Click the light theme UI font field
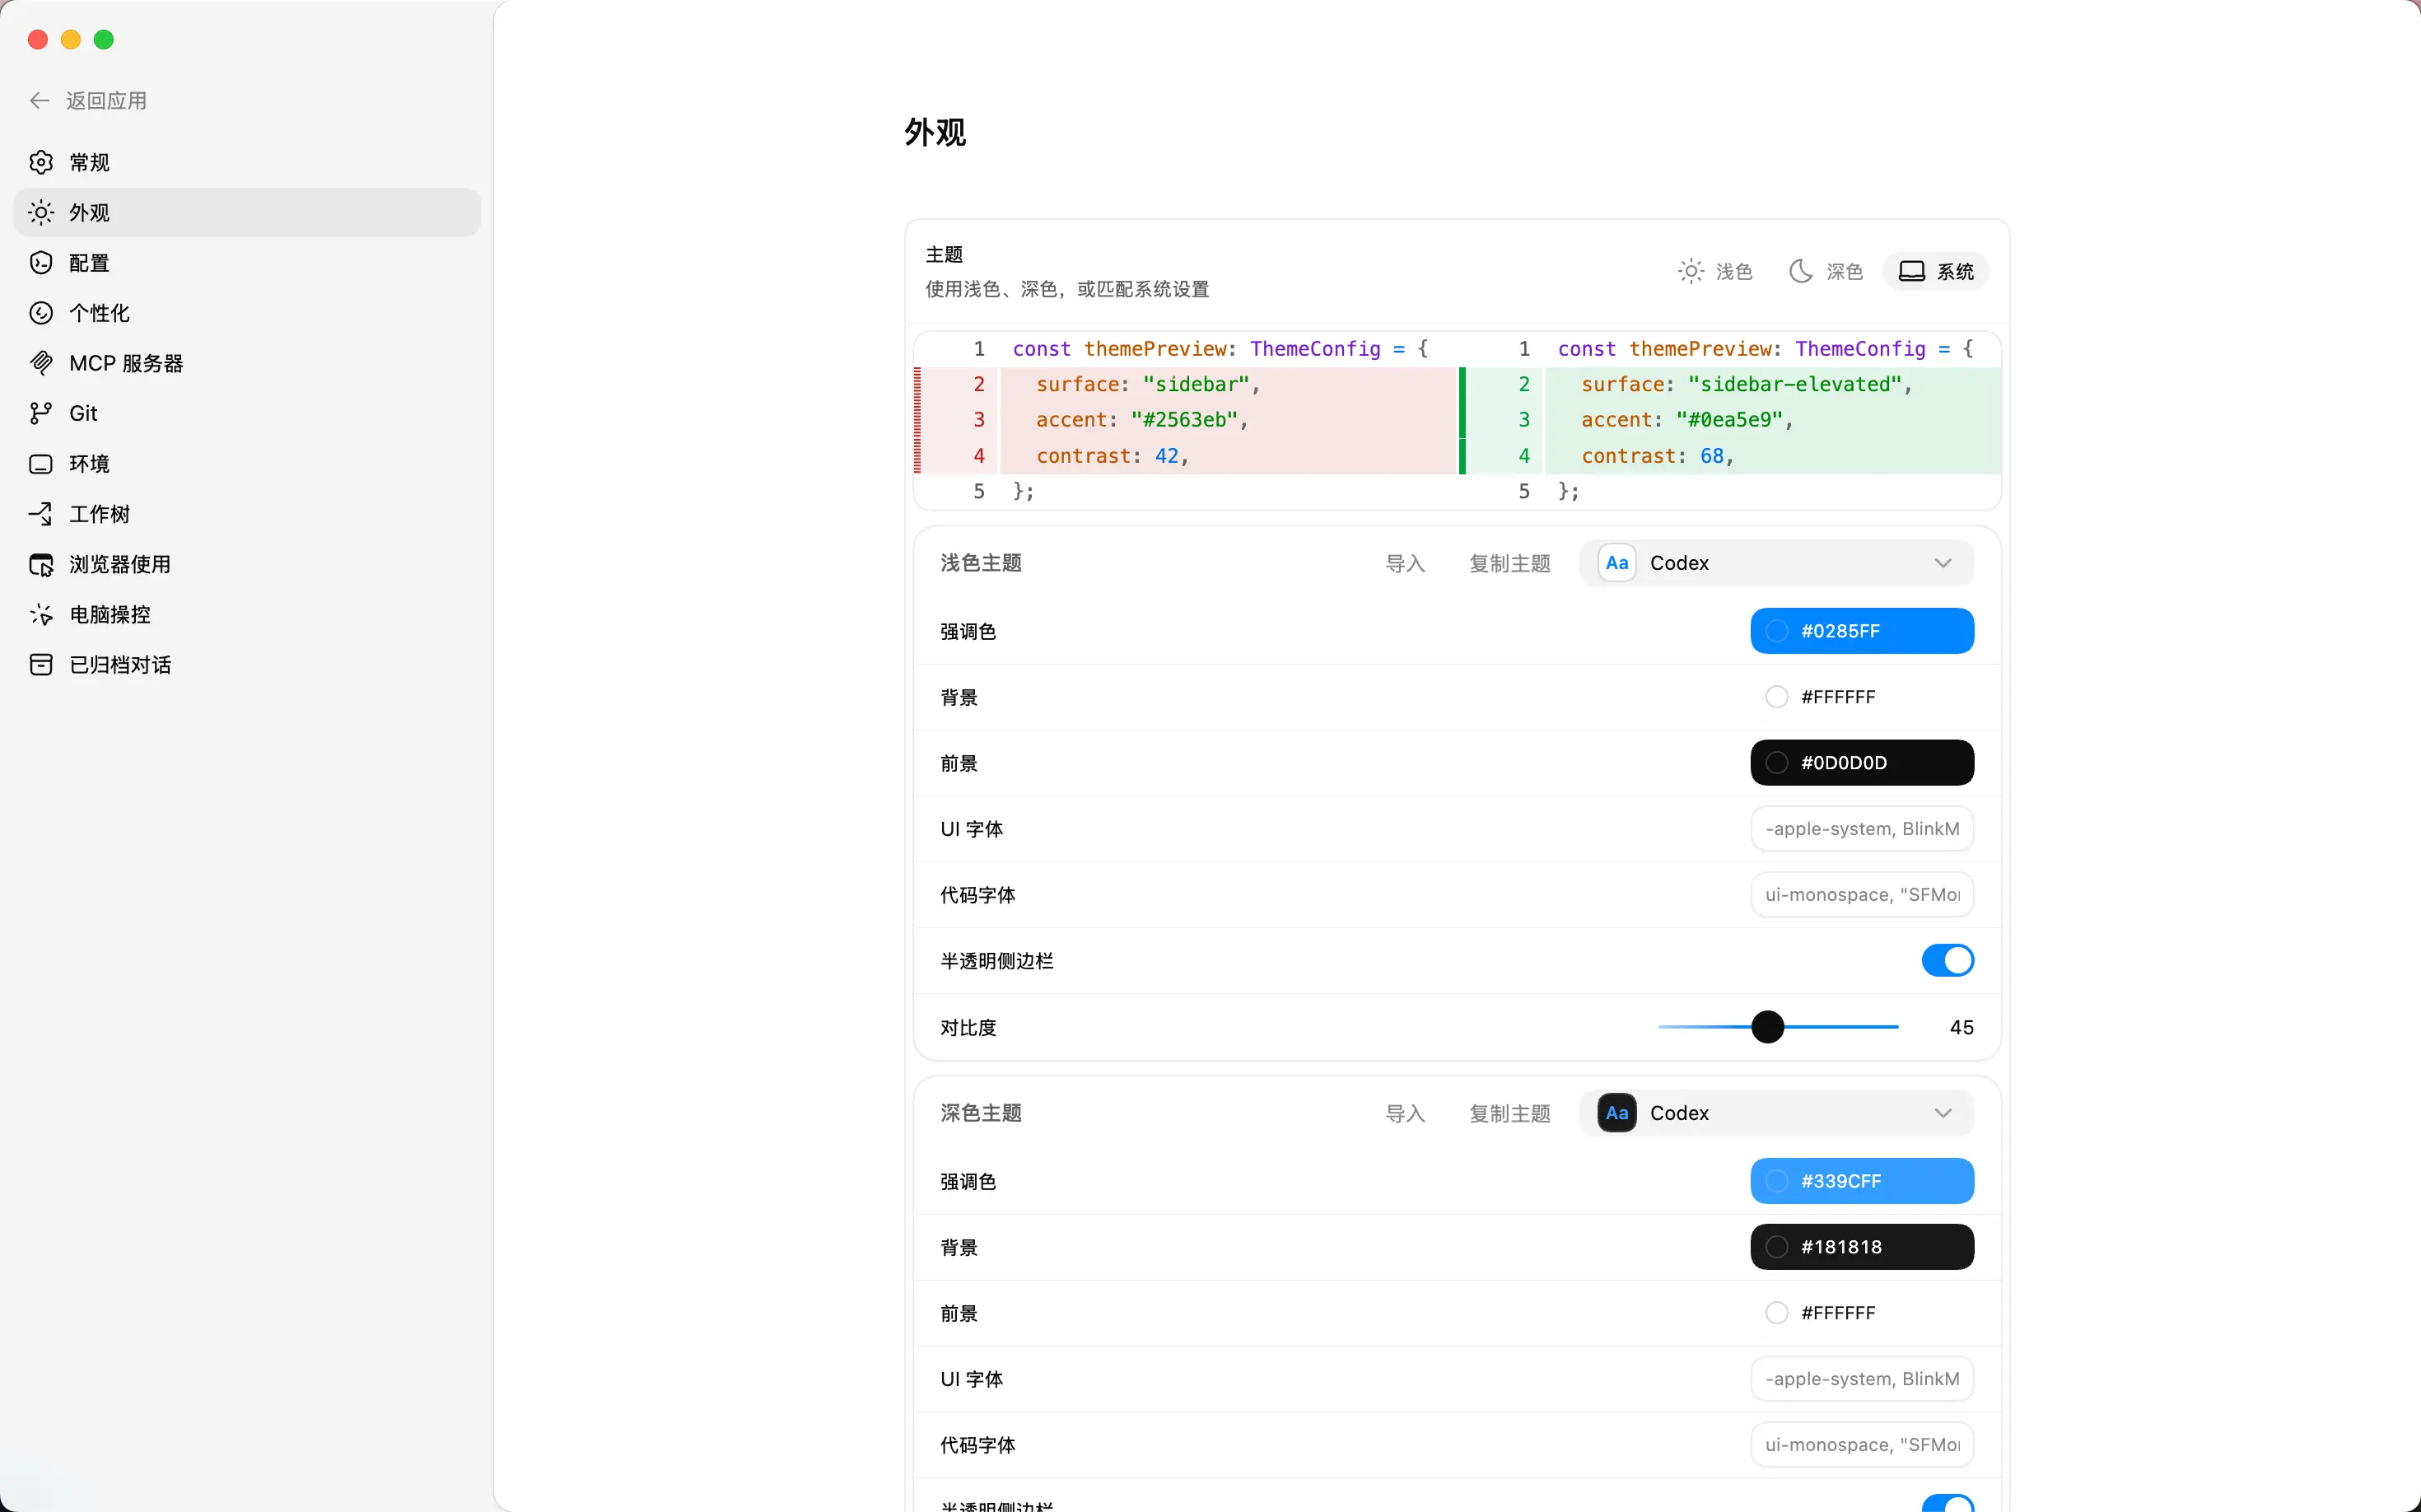The width and height of the screenshot is (2421, 1512). click(x=1861, y=828)
